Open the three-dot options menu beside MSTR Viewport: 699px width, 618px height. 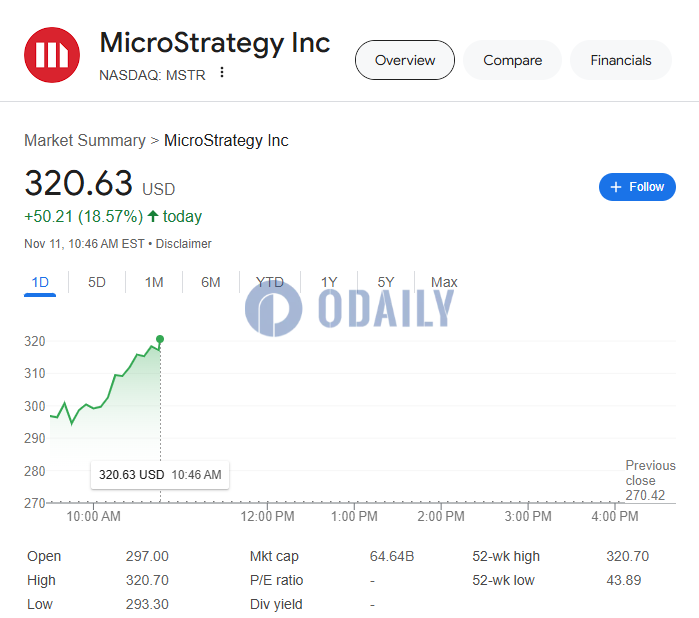pyautogui.click(x=222, y=72)
